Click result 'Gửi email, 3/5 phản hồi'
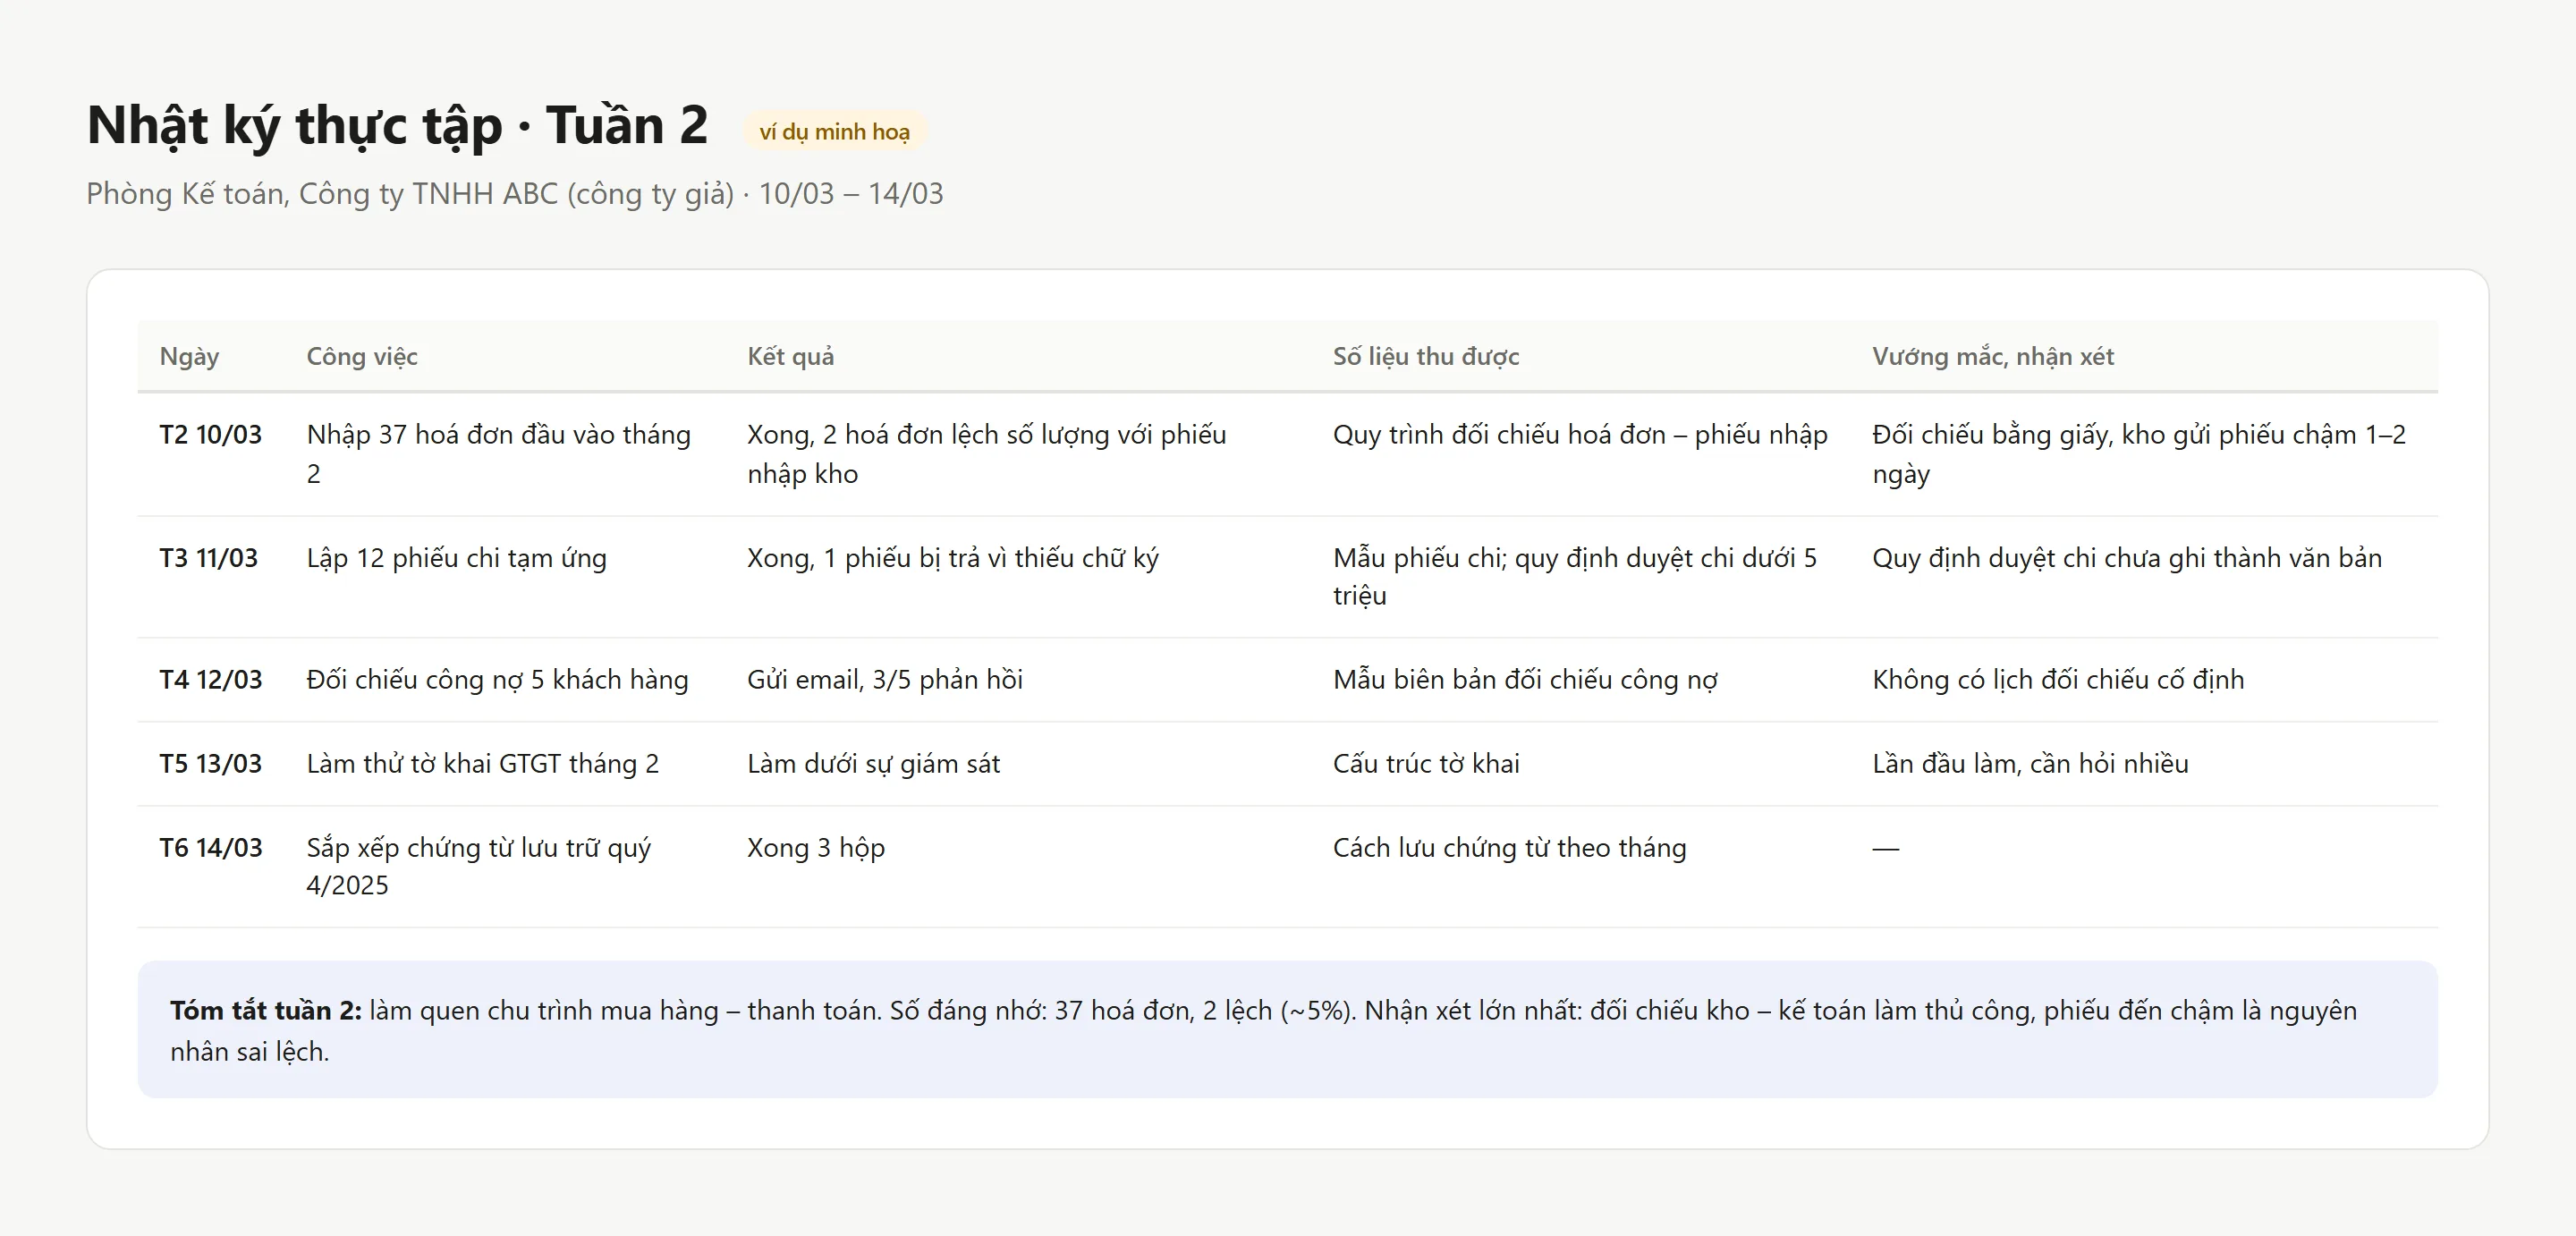Viewport: 2576px width, 1236px height. tap(884, 680)
